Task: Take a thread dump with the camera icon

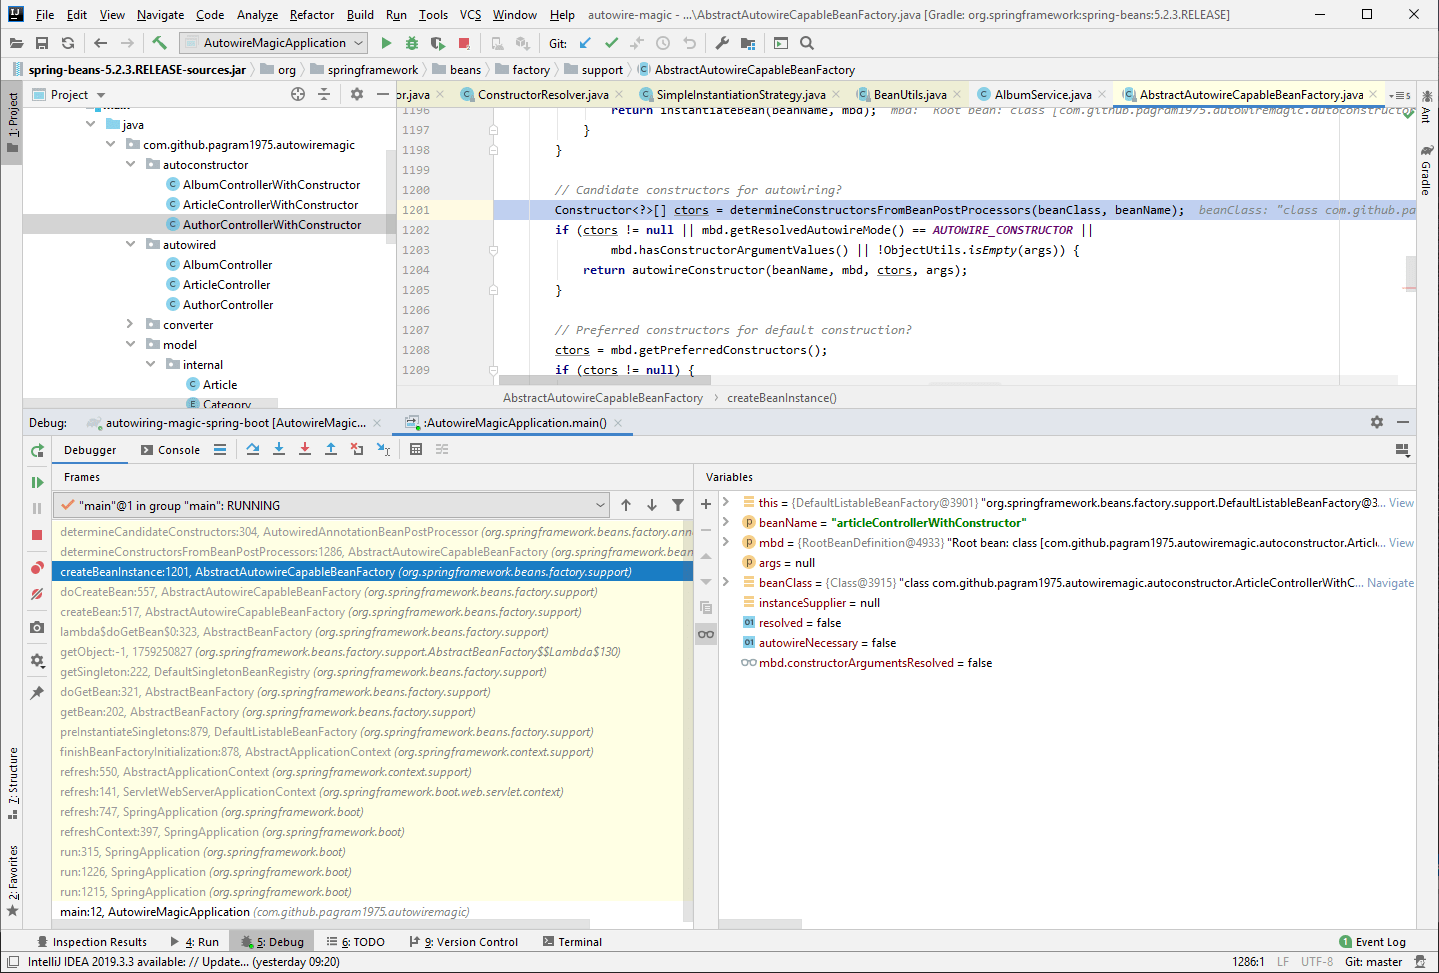Action: pyautogui.click(x=36, y=627)
